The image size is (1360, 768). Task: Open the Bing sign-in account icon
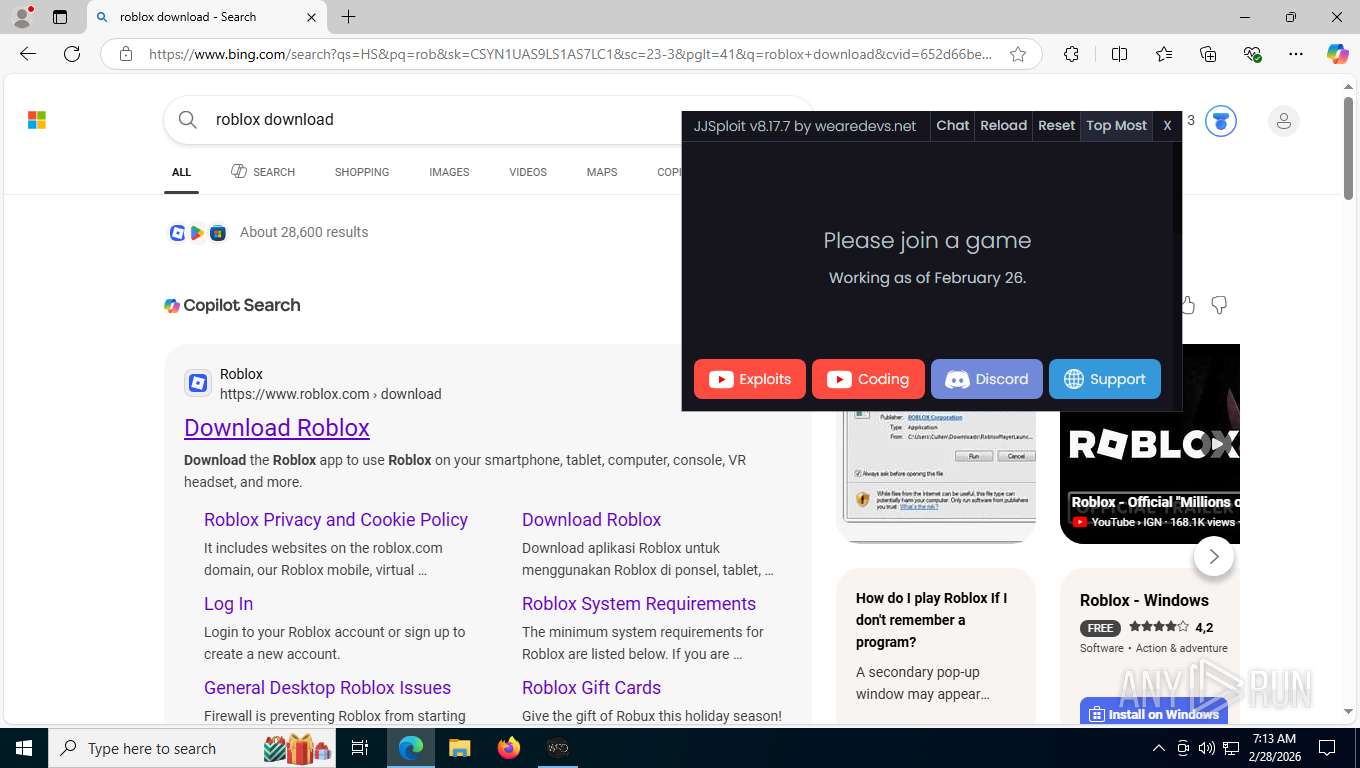click(x=1283, y=121)
